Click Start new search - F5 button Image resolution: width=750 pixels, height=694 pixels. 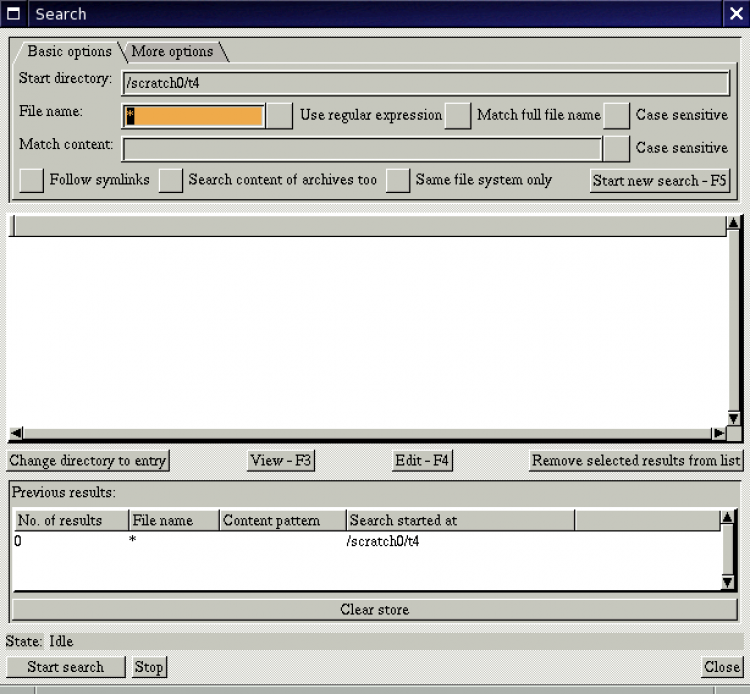660,180
